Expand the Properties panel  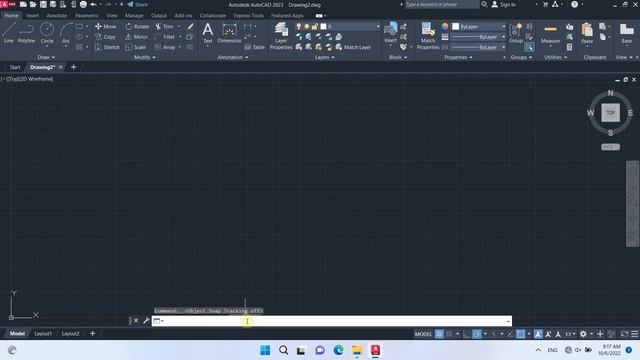(x=458, y=57)
